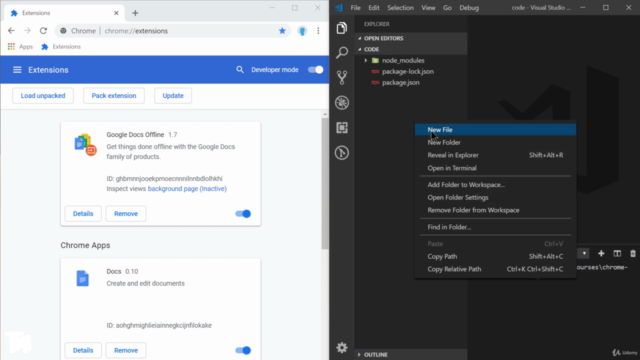This screenshot has height=360, width=640.
Task: Click the Update extensions button
Action: [x=173, y=96]
